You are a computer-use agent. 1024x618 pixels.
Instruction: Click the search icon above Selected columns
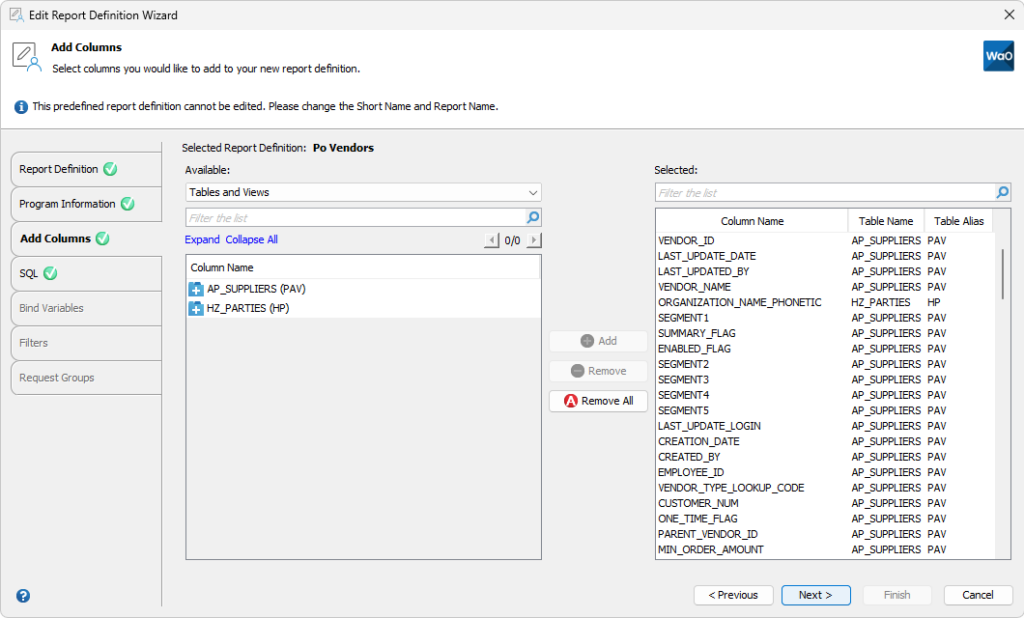[1001, 192]
